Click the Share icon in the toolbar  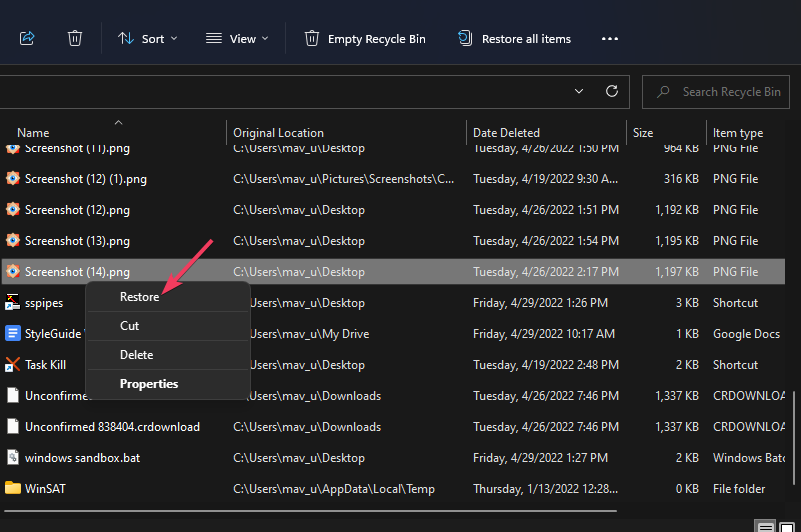(x=27, y=38)
